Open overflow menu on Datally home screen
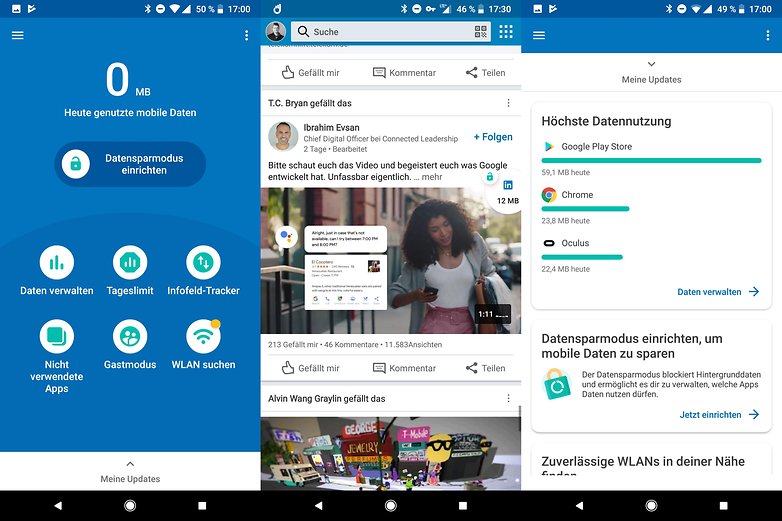Image resolution: width=782 pixels, height=521 pixels. pyautogui.click(x=246, y=35)
